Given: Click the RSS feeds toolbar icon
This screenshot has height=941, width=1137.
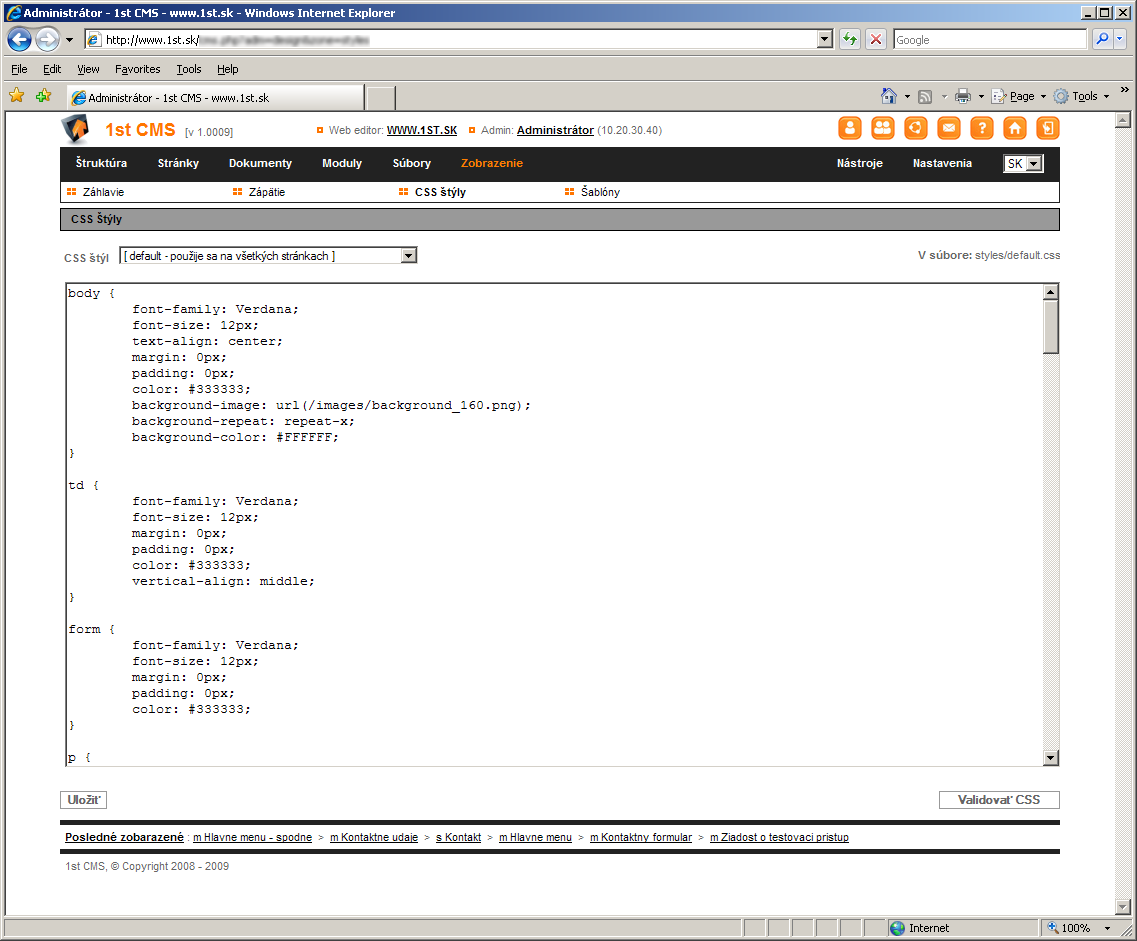Looking at the screenshot, I should [x=925, y=96].
